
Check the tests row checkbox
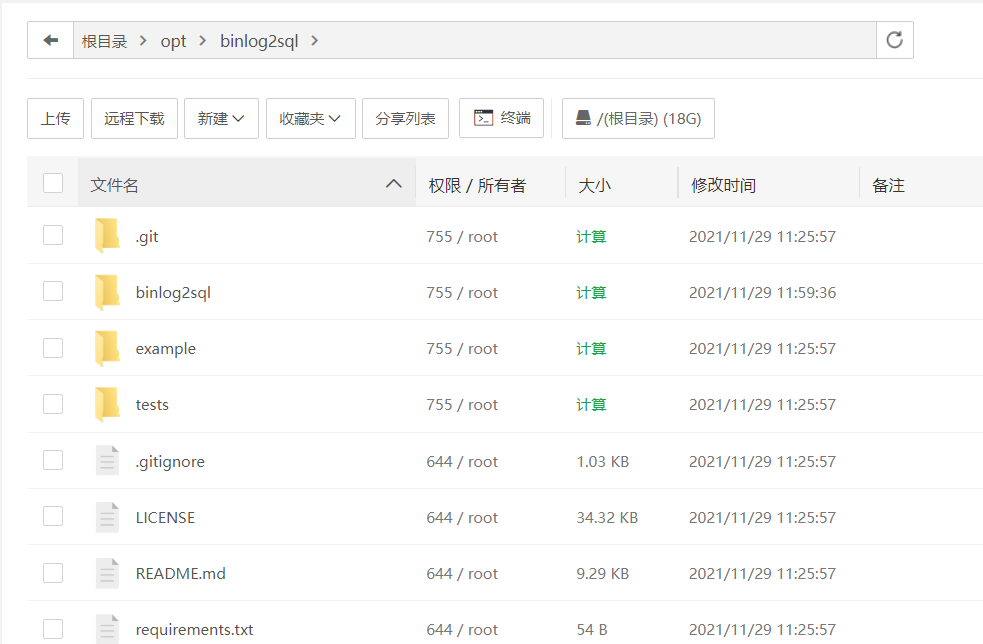53,404
